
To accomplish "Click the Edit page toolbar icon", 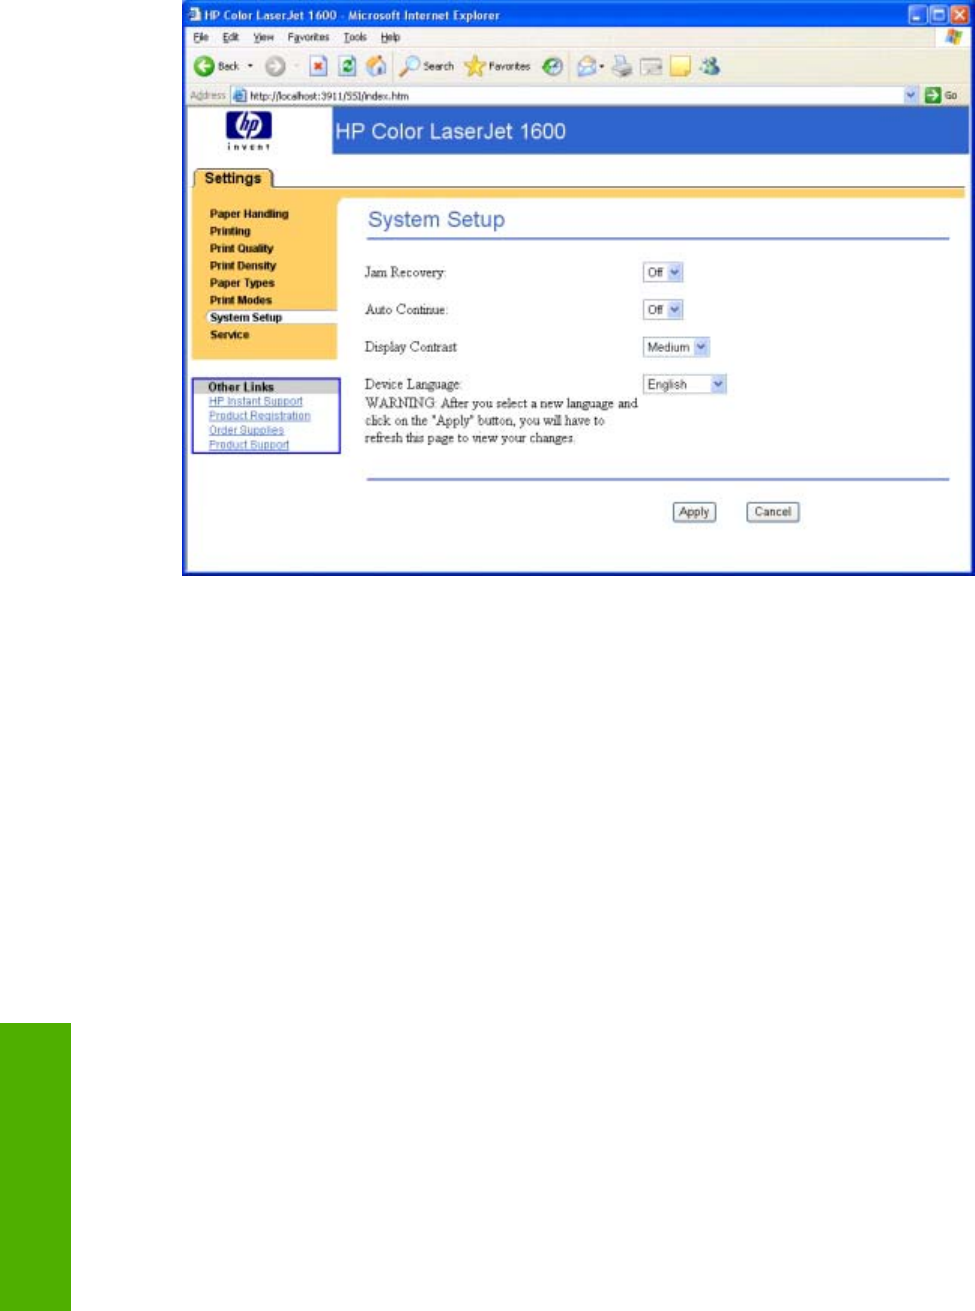I will (651, 66).
